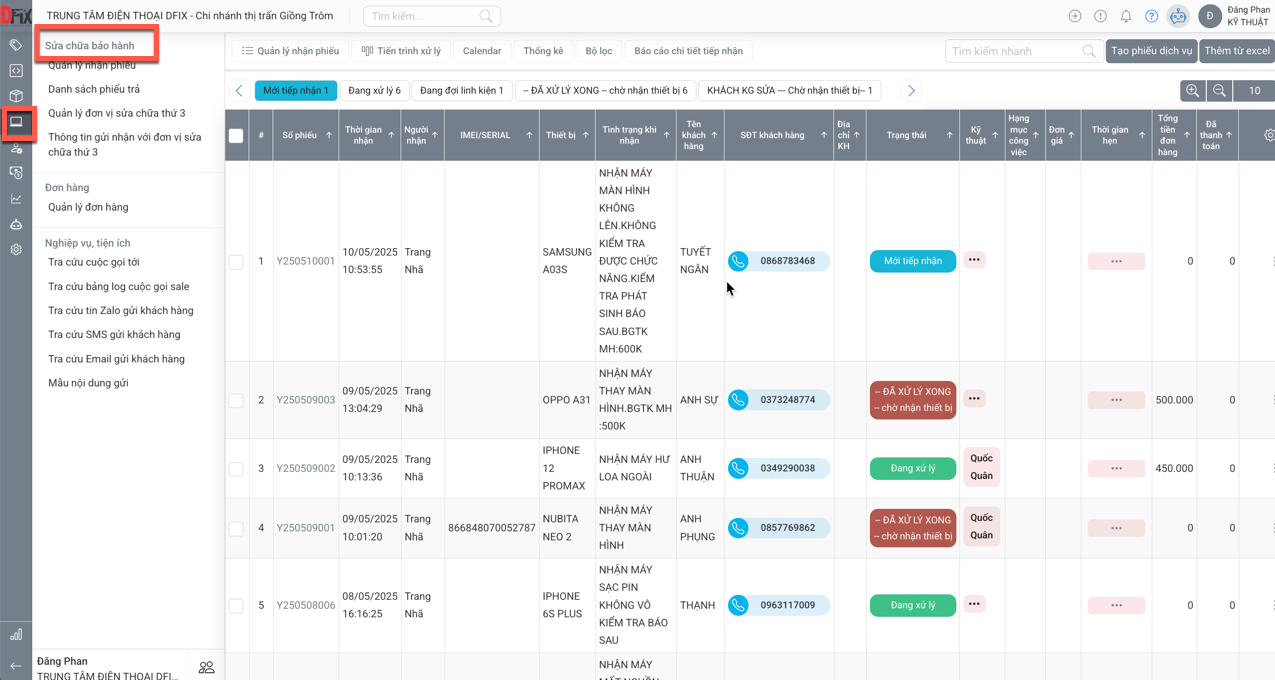The image size is (1275, 680).
Task: Select Mới tiếp nhận 1 tab
Action: point(296,91)
